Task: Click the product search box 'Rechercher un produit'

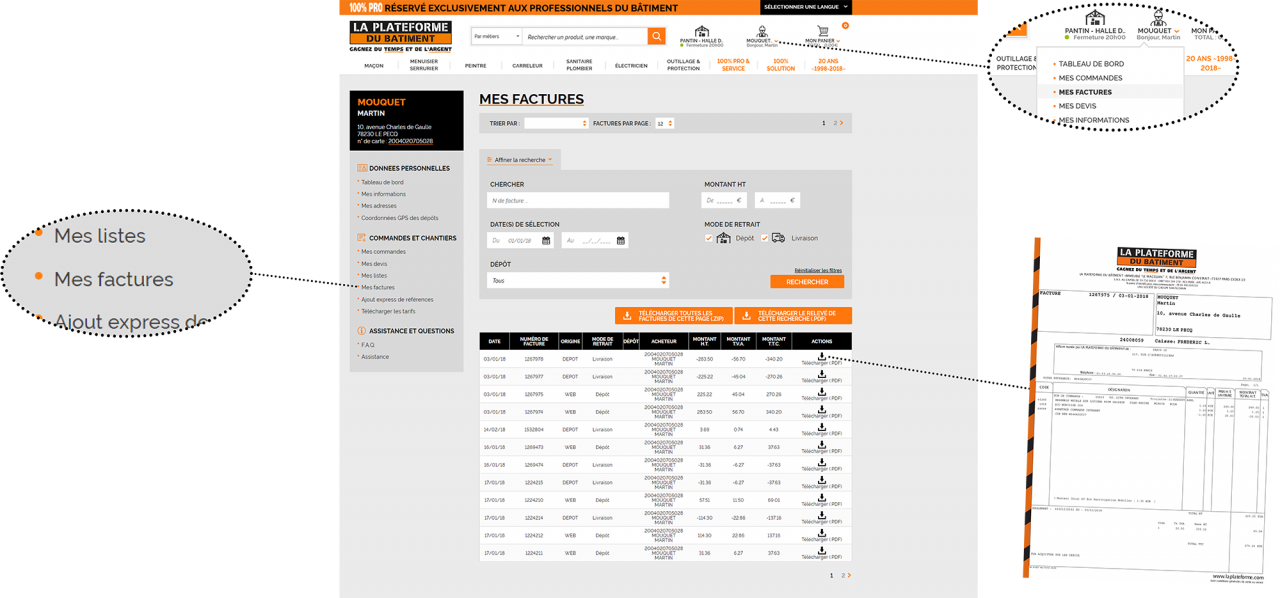Action: click(x=585, y=37)
